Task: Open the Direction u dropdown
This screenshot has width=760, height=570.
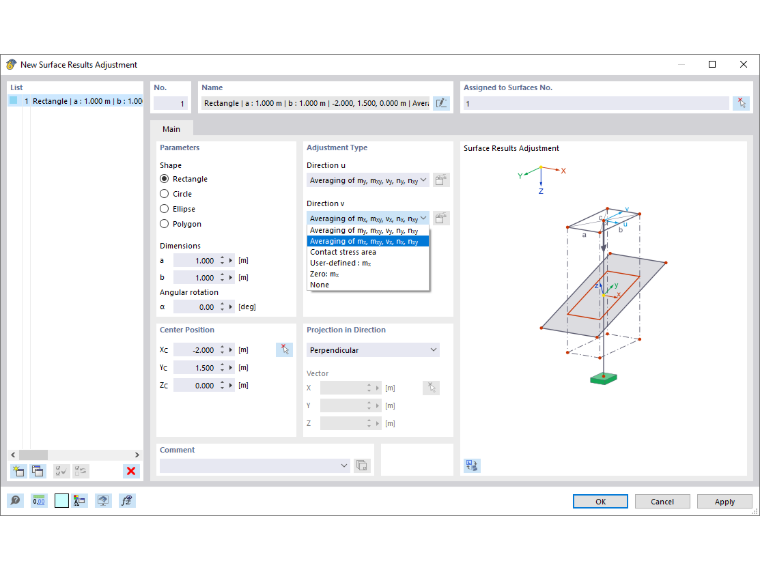Action: click(368, 180)
